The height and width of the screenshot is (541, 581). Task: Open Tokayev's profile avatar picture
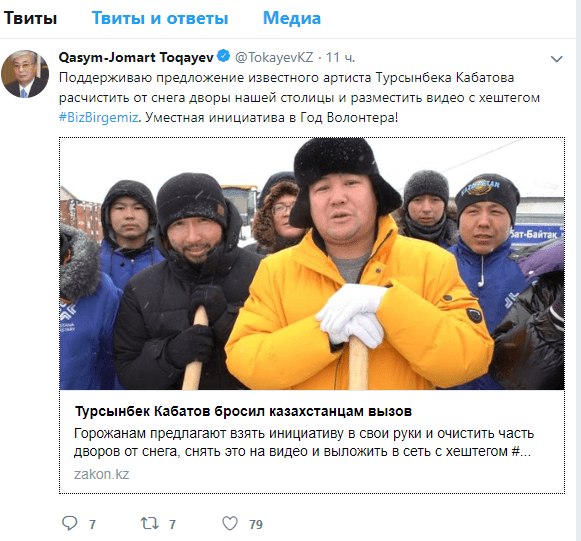click(x=25, y=74)
